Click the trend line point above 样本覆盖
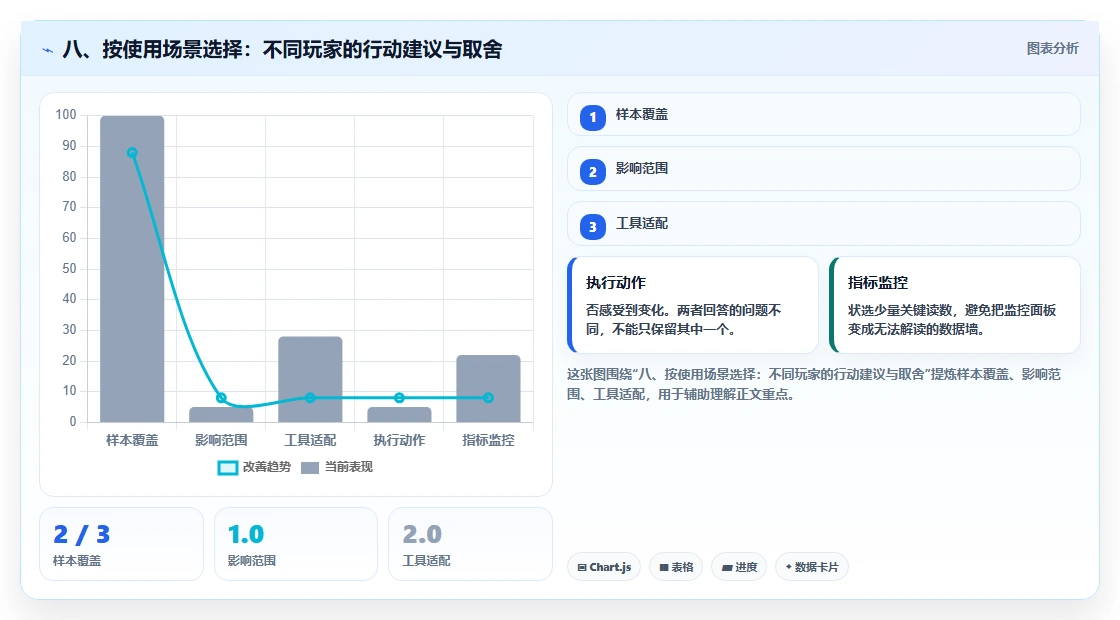 click(x=132, y=153)
